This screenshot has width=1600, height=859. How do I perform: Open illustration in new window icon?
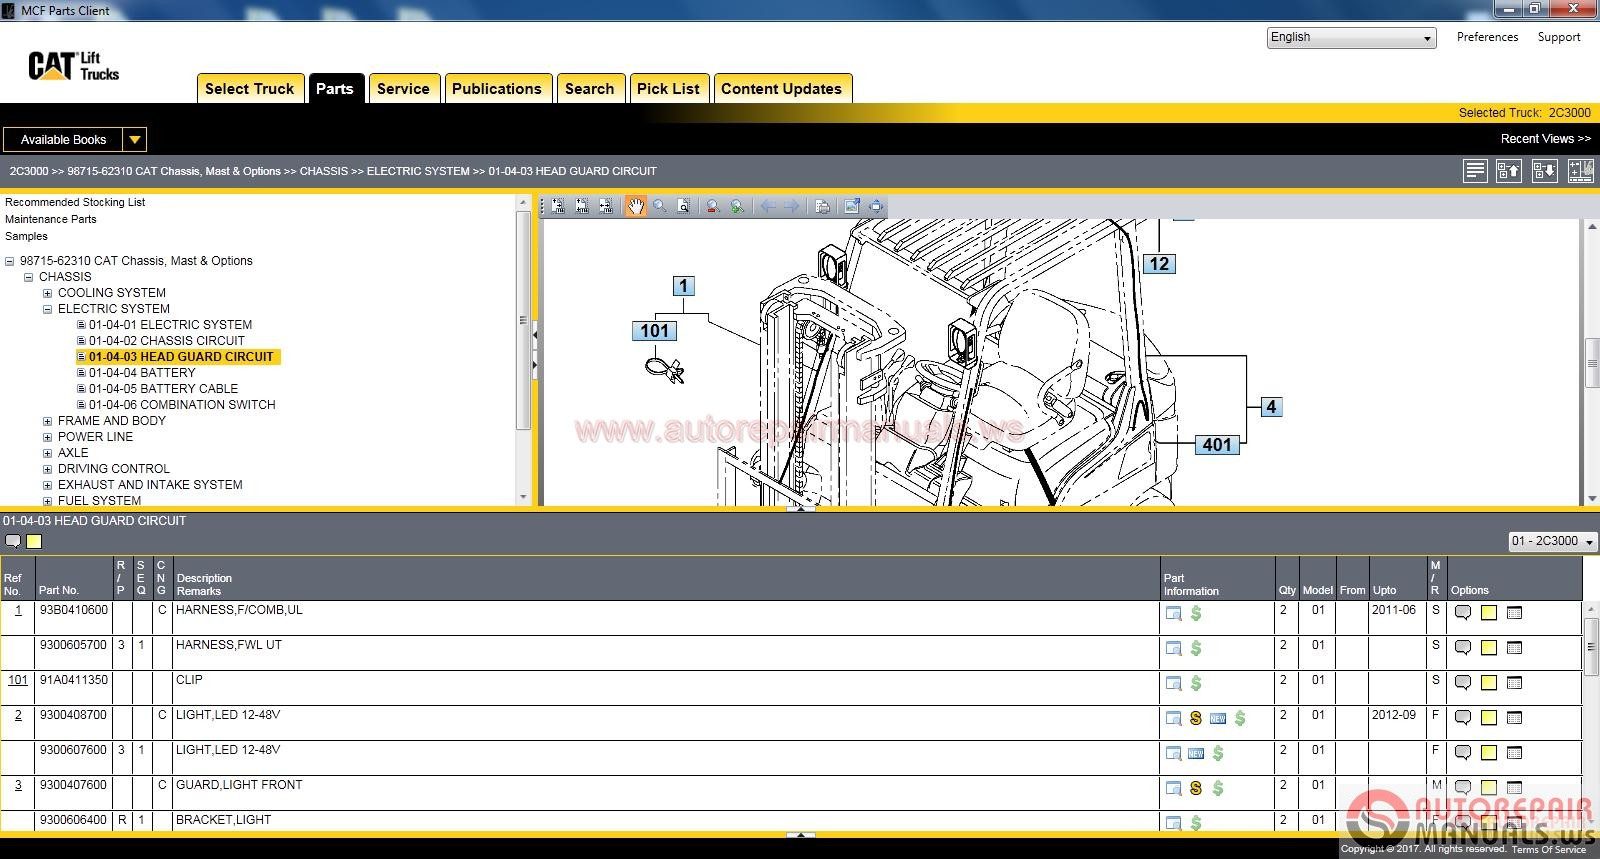coord(852,206)
